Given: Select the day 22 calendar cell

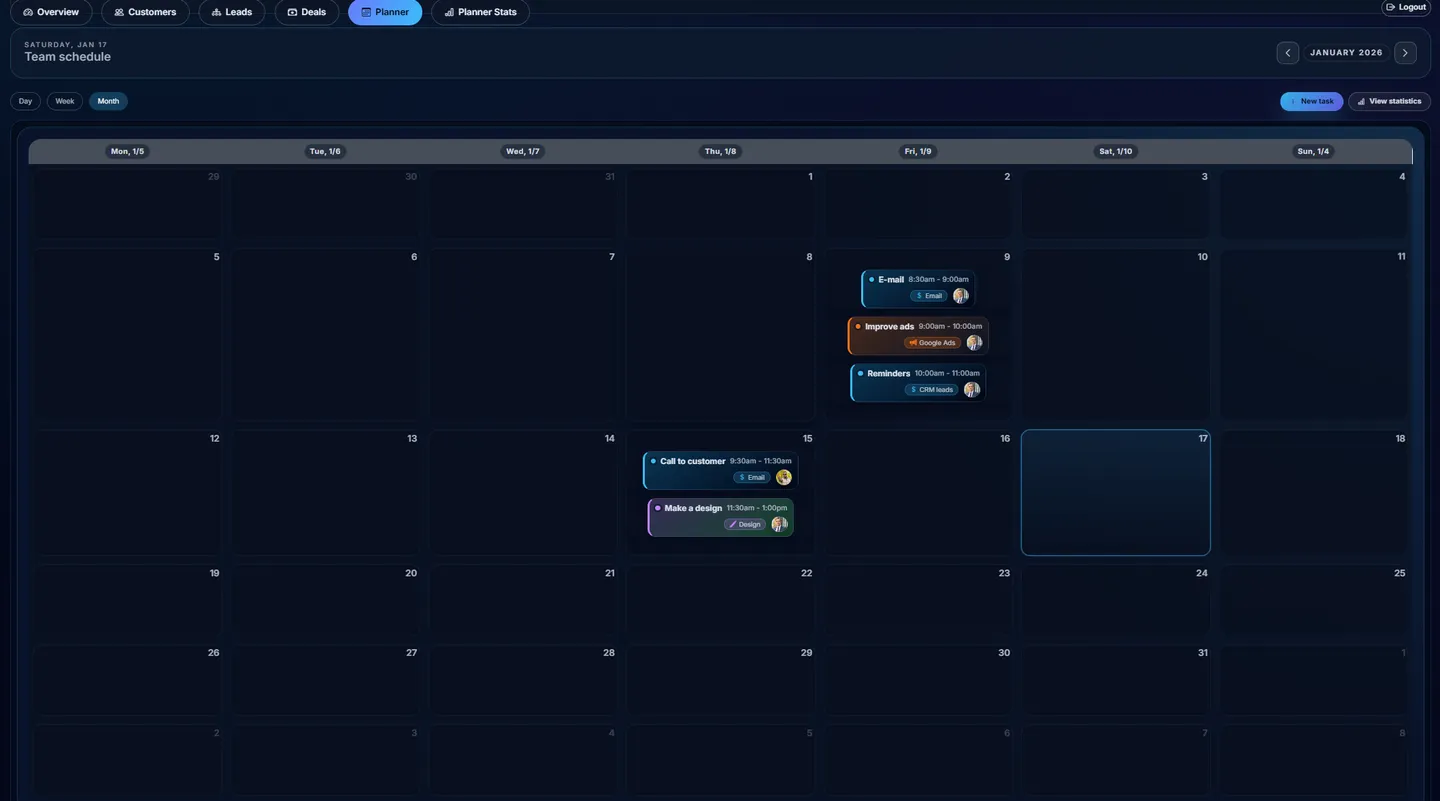Looking at the screenshot, I should click(720, 601).
